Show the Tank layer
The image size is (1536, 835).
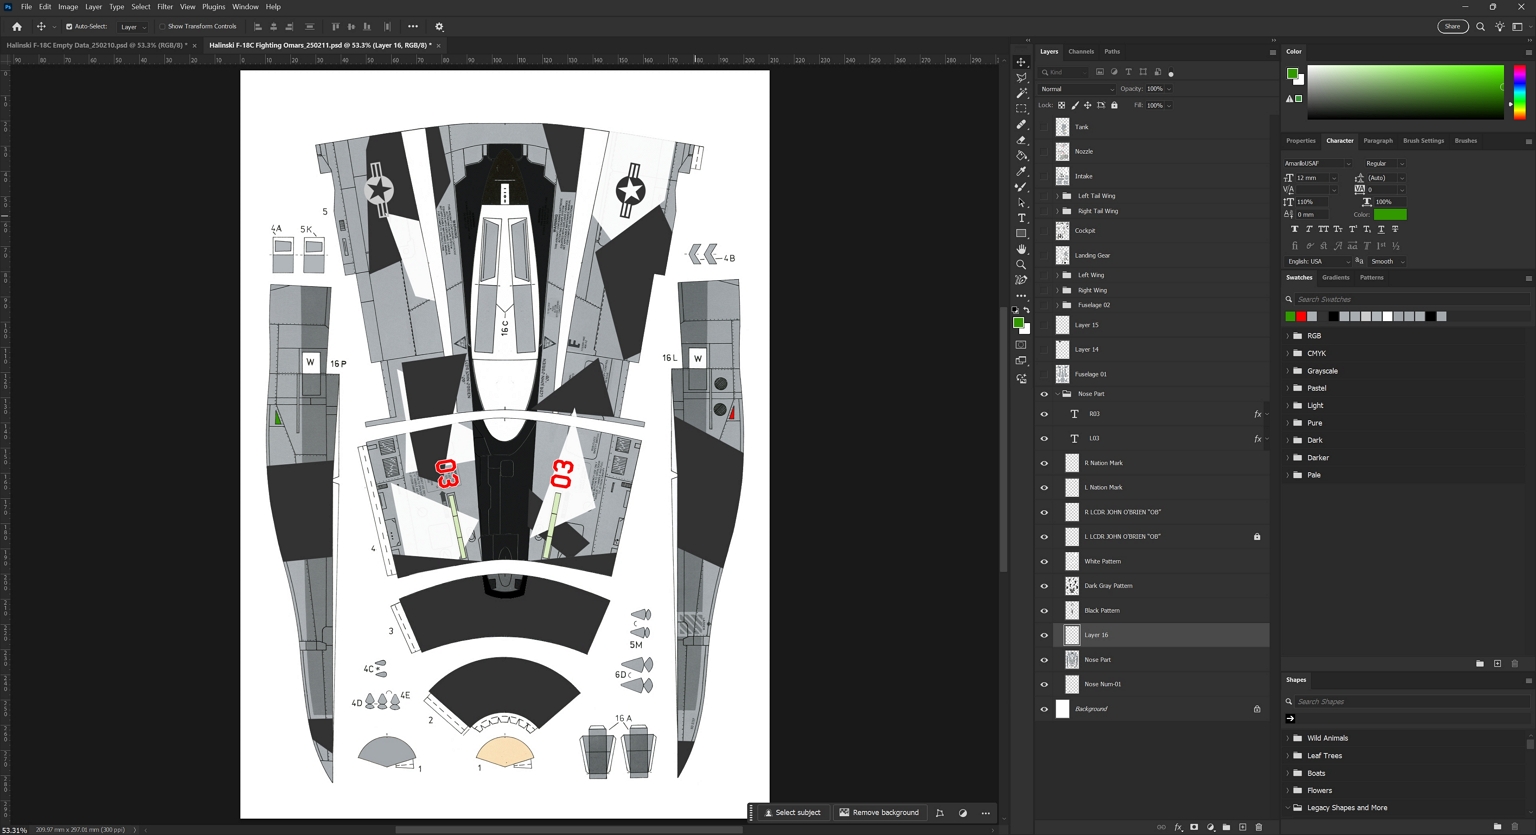(1044, 127)
